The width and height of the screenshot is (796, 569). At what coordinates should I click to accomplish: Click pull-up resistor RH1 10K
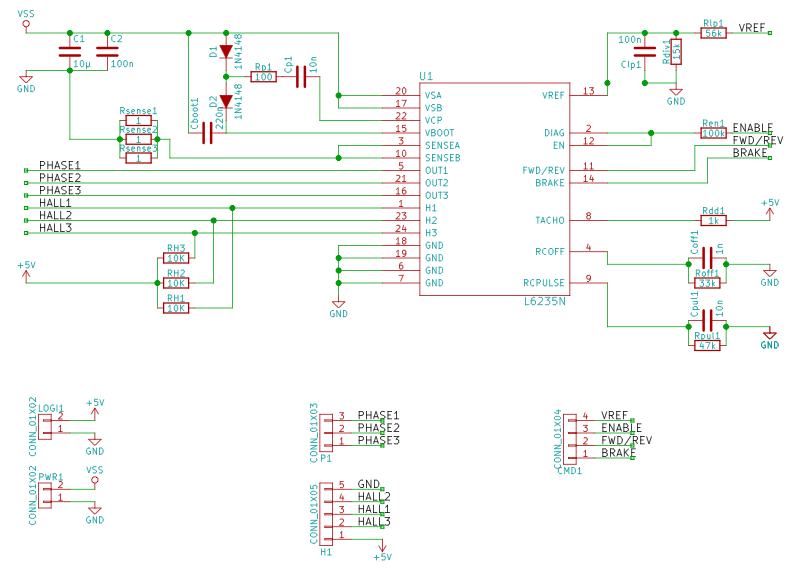pyautogui.click(x=176, y=308)
